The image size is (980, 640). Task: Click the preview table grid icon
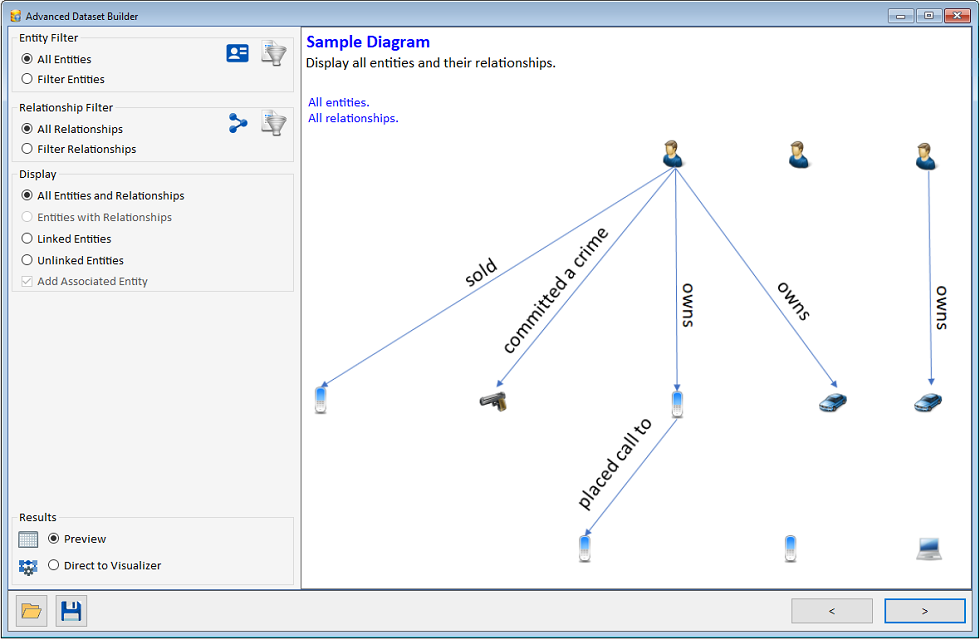[28, 539]
